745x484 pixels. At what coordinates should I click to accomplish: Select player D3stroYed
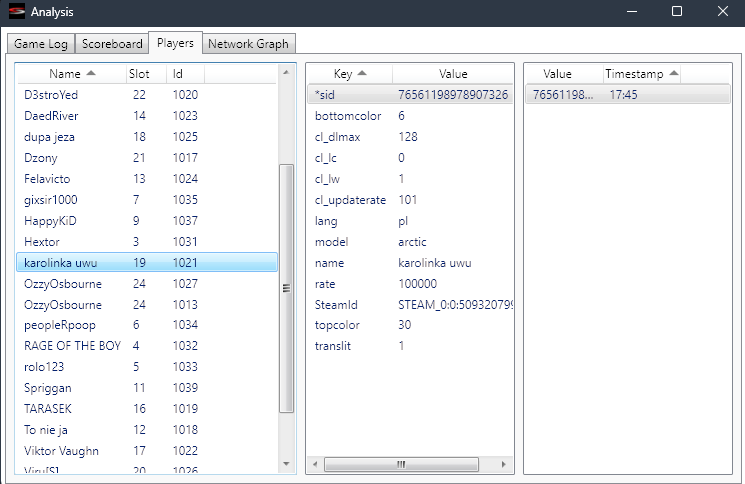point(147,95)
